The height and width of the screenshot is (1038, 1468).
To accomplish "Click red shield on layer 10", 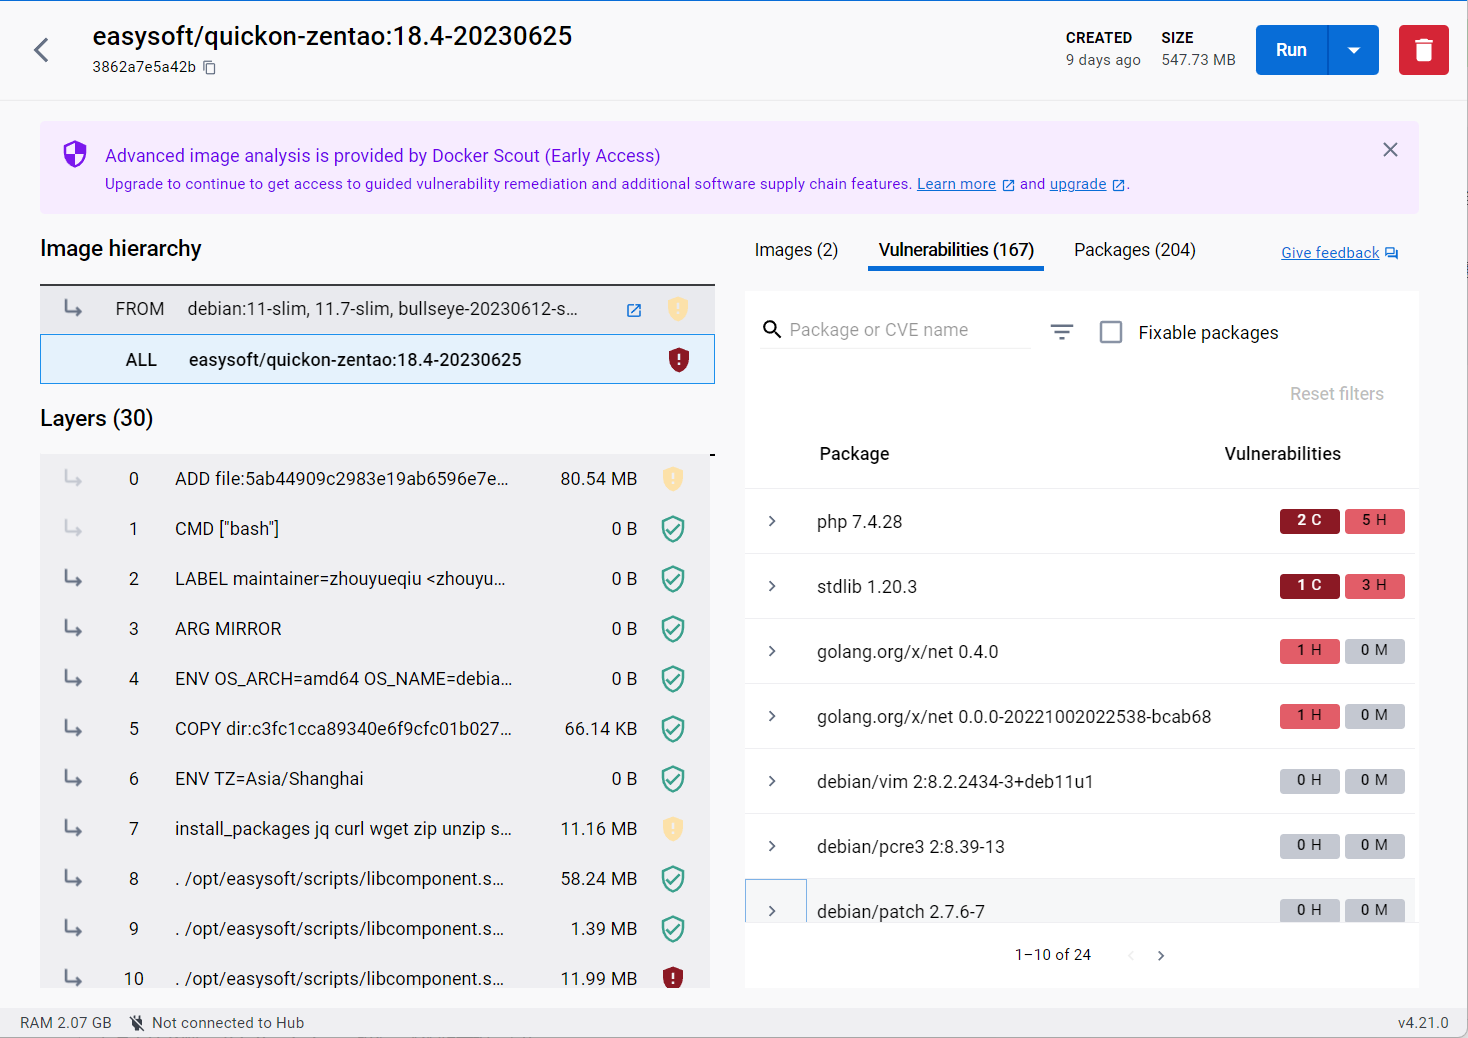I will coord(673,977).
